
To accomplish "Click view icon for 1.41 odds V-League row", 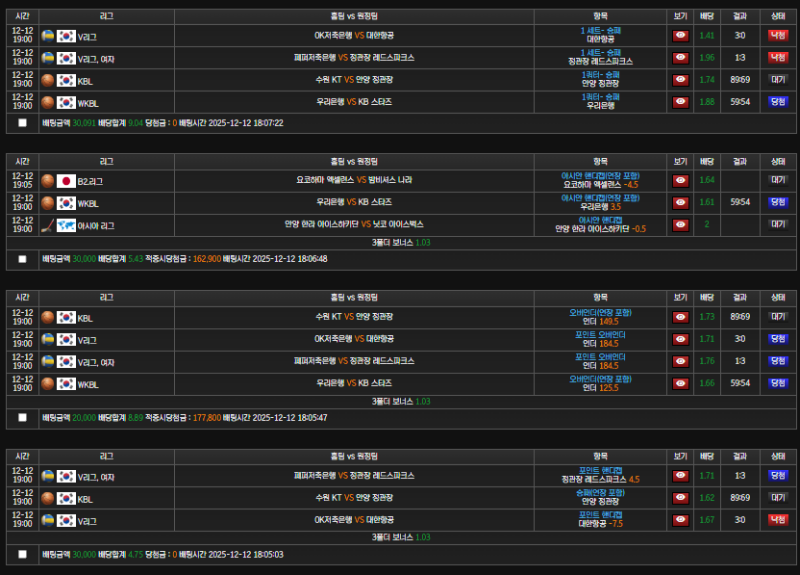I will point(680,35).
